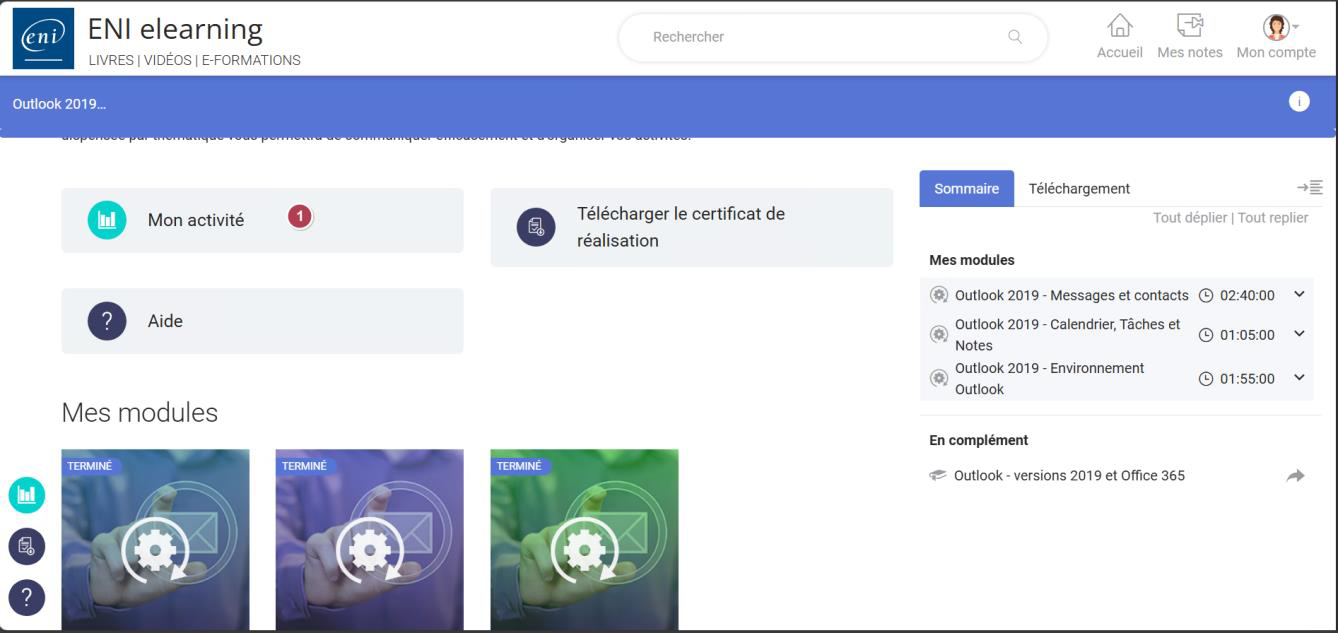Click Outlook 2019… breadcrumb title
The image size is (1338, 633).
pos(59,104)
